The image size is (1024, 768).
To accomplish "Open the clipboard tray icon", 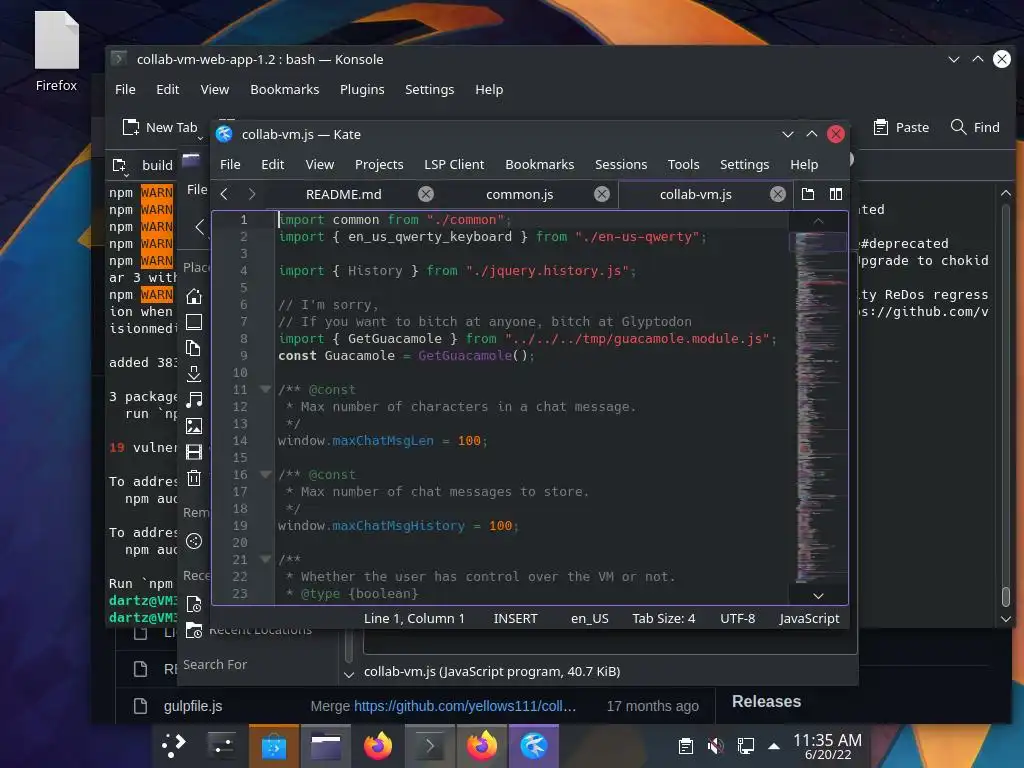I will click(686, 746).
